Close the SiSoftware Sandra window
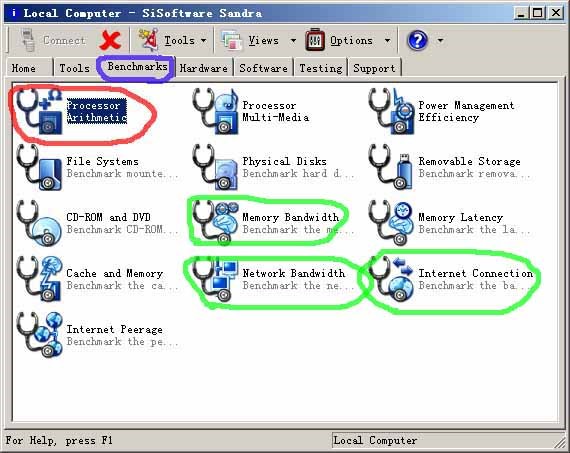 coord(555,13)
